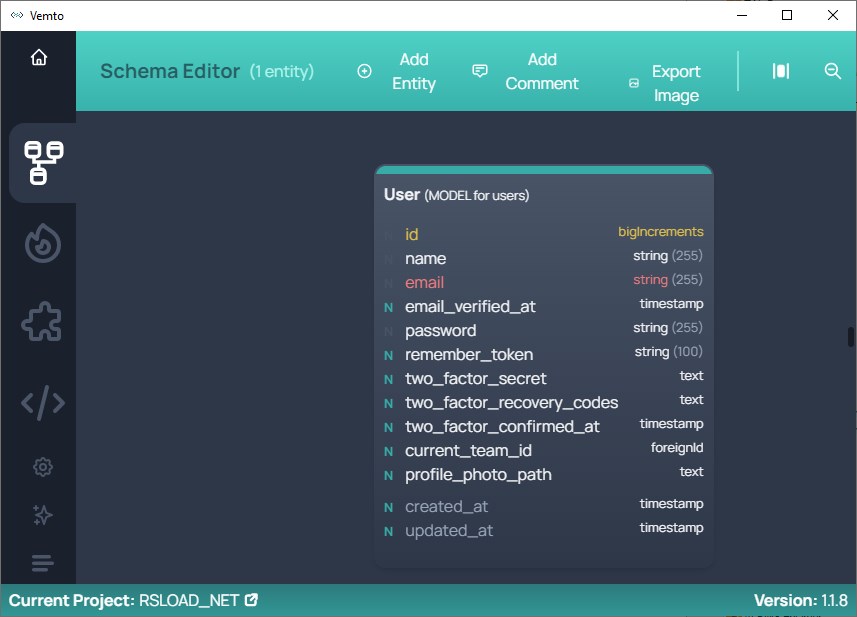Screen dimensions: 857x617
Task: Click the sparkle stars sidebar icon
Action: click(x=43, y=515)
